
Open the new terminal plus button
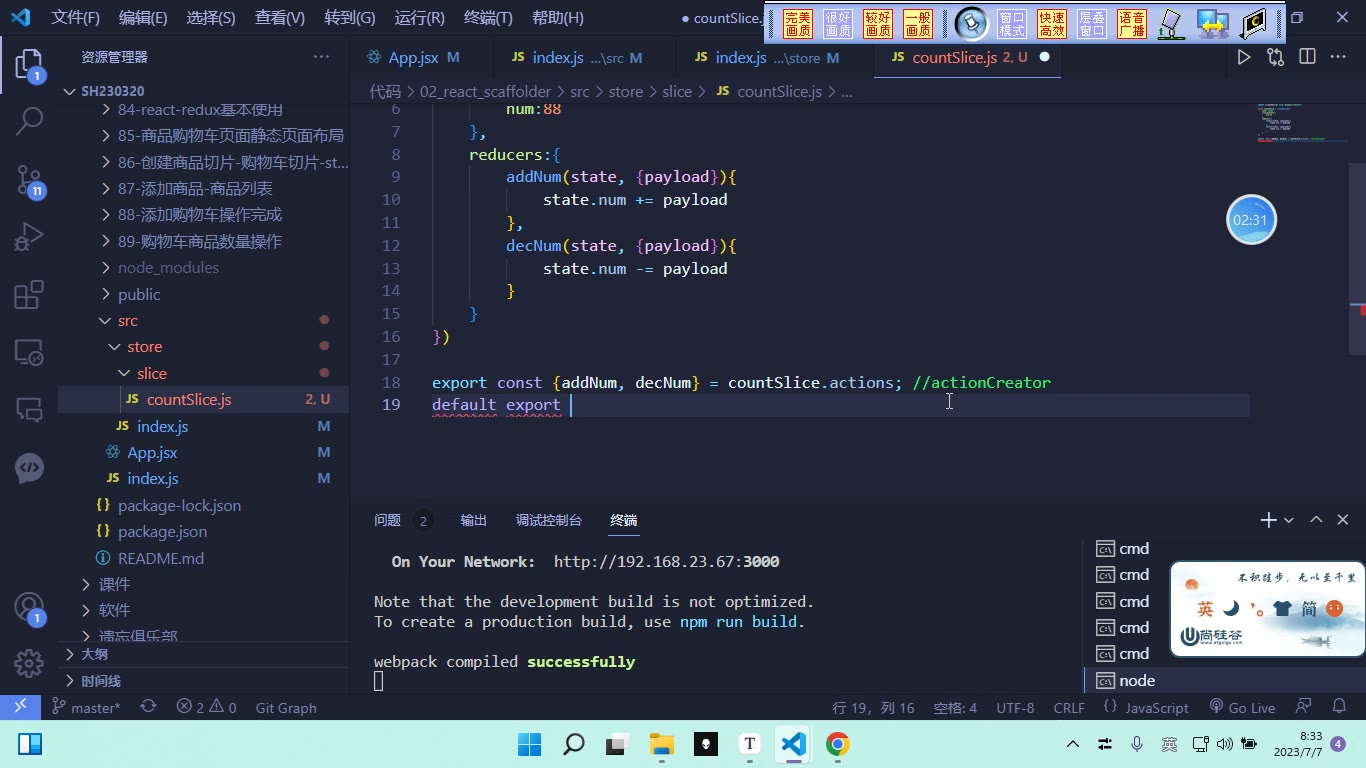click(x=1268, y=520)
